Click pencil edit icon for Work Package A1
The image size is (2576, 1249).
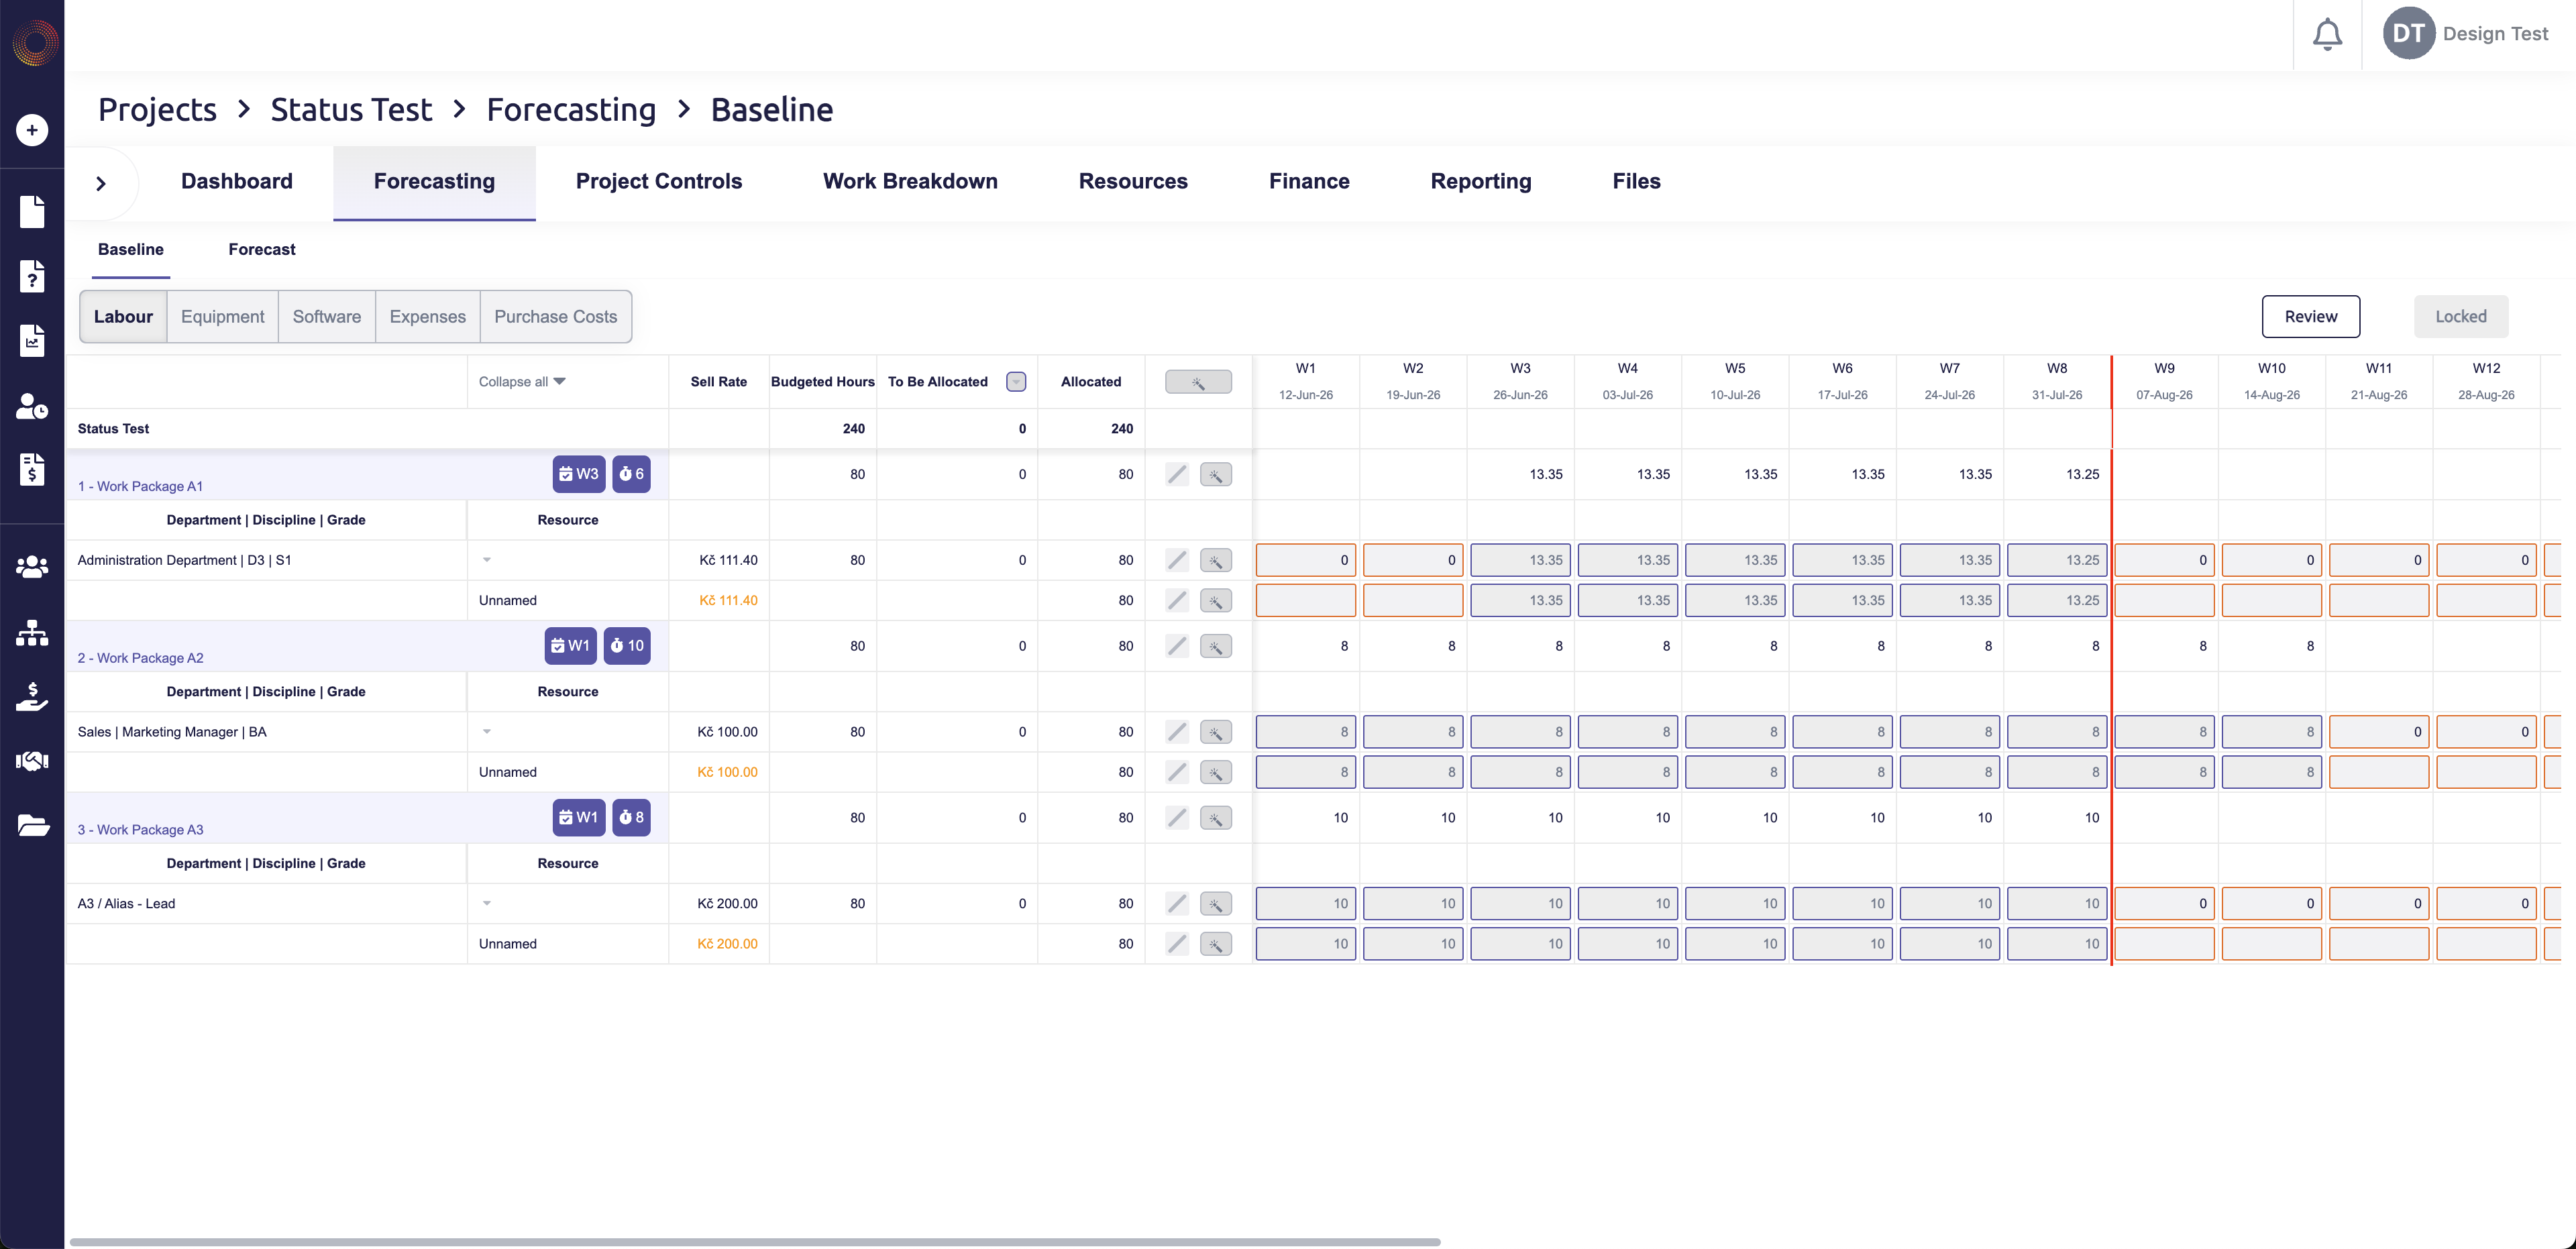[1177, 475]
